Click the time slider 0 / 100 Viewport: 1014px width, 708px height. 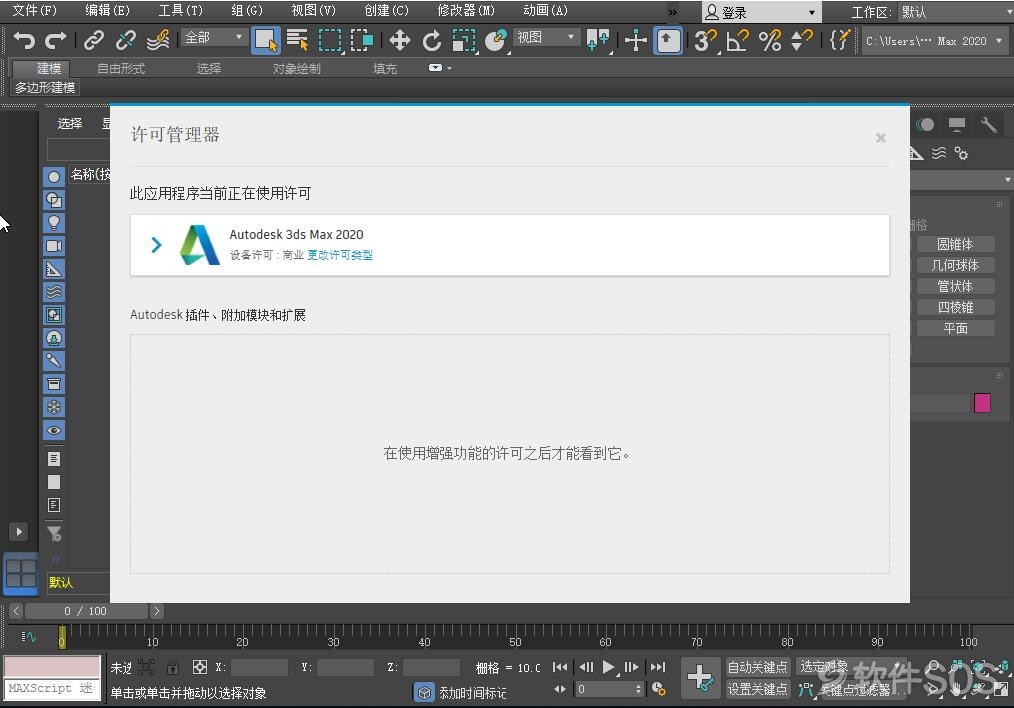(x=86, y=611)
